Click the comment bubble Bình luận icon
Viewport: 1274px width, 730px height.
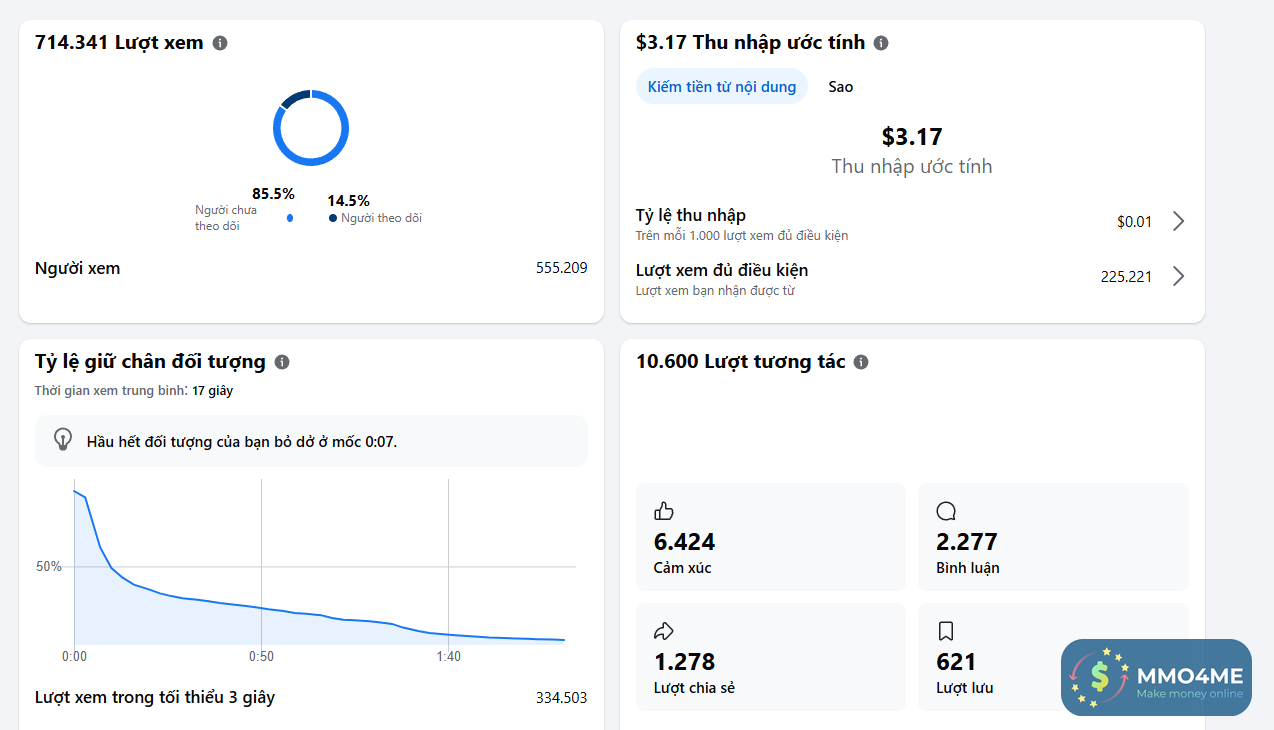pyautogui.click(x=946, y=511)
